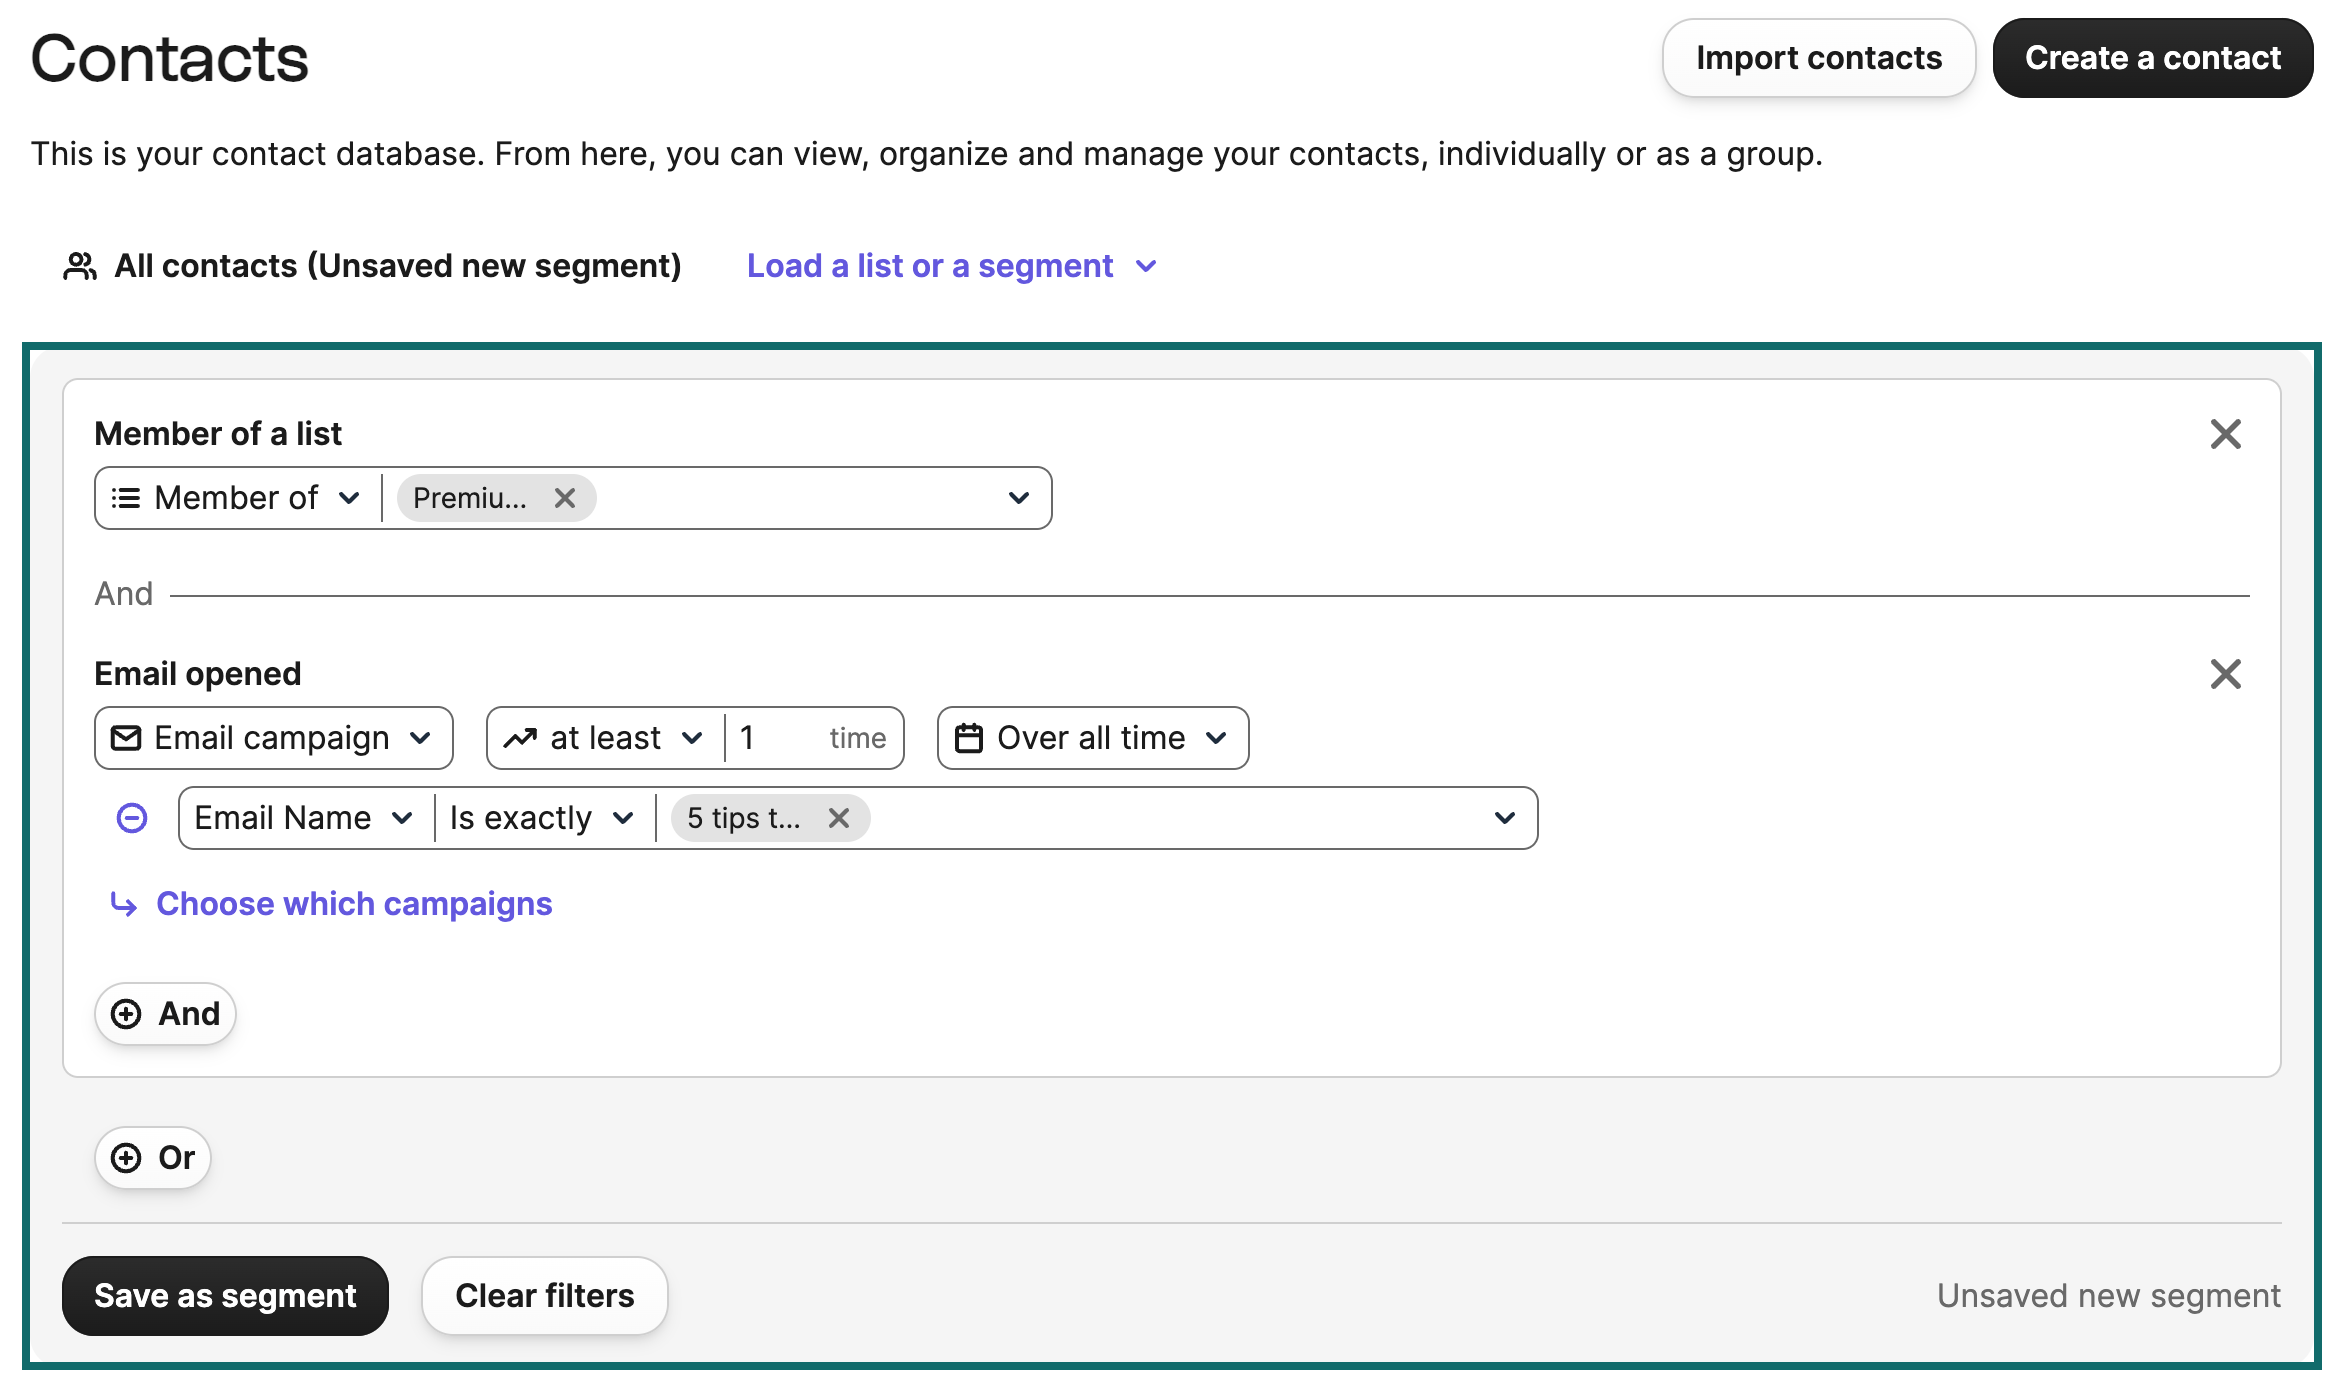
Task: Toggle the exclusion circle on the Email Name row
Action: point(131,818)
